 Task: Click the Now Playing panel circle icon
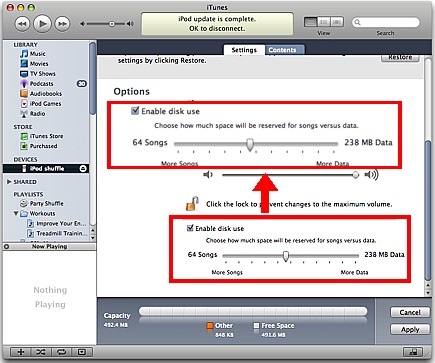point(6,247)
